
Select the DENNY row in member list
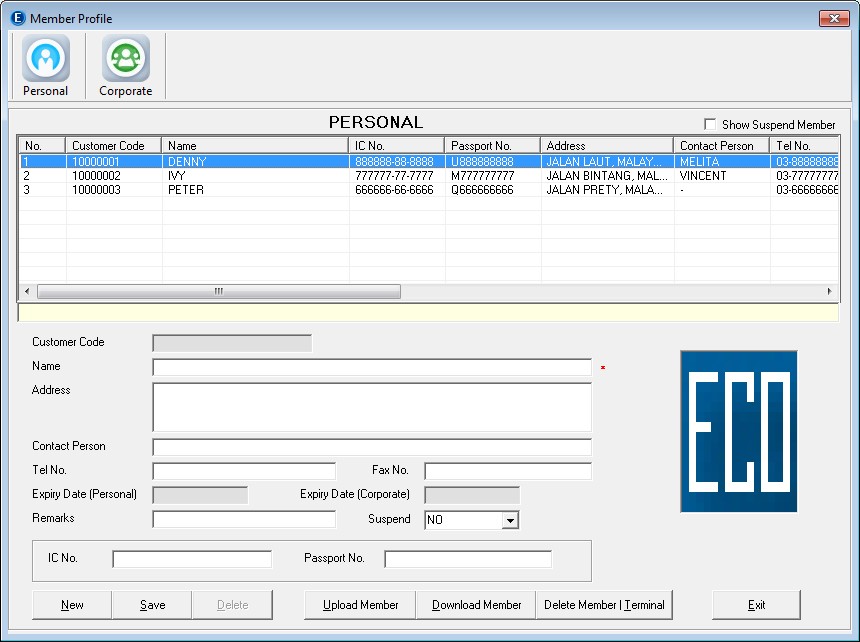pos(185,161)
